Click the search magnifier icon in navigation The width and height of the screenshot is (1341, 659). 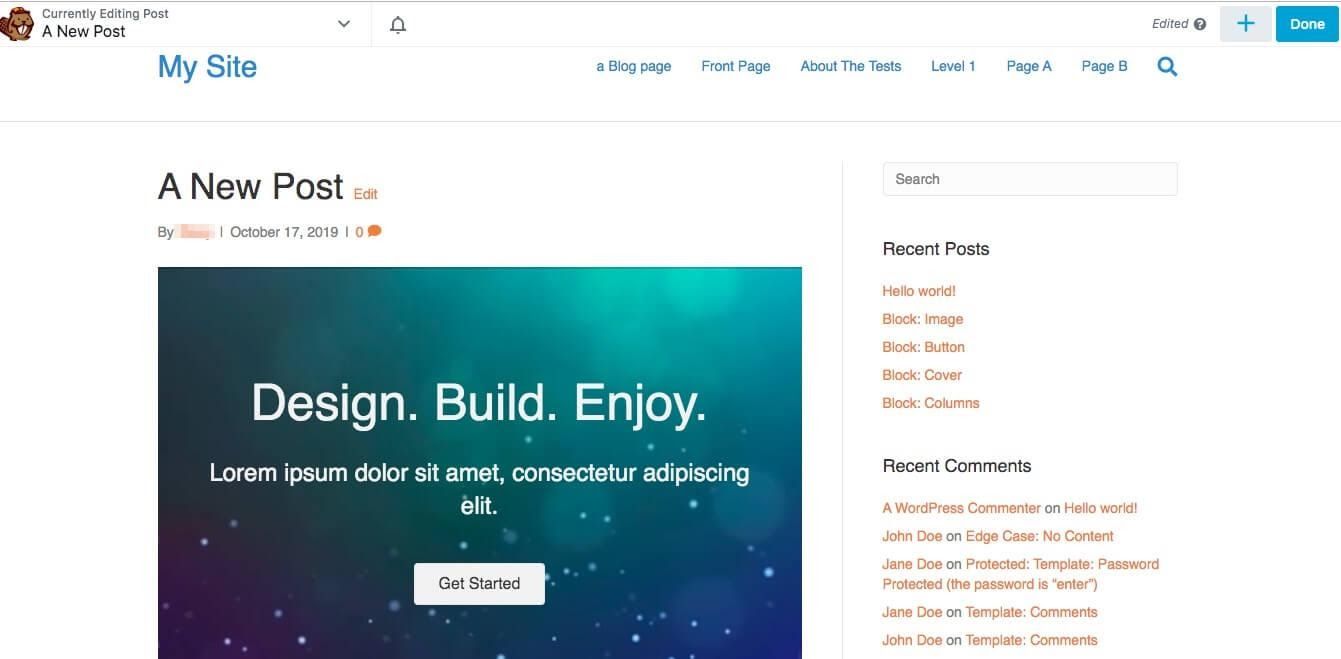pos(1167,67)
